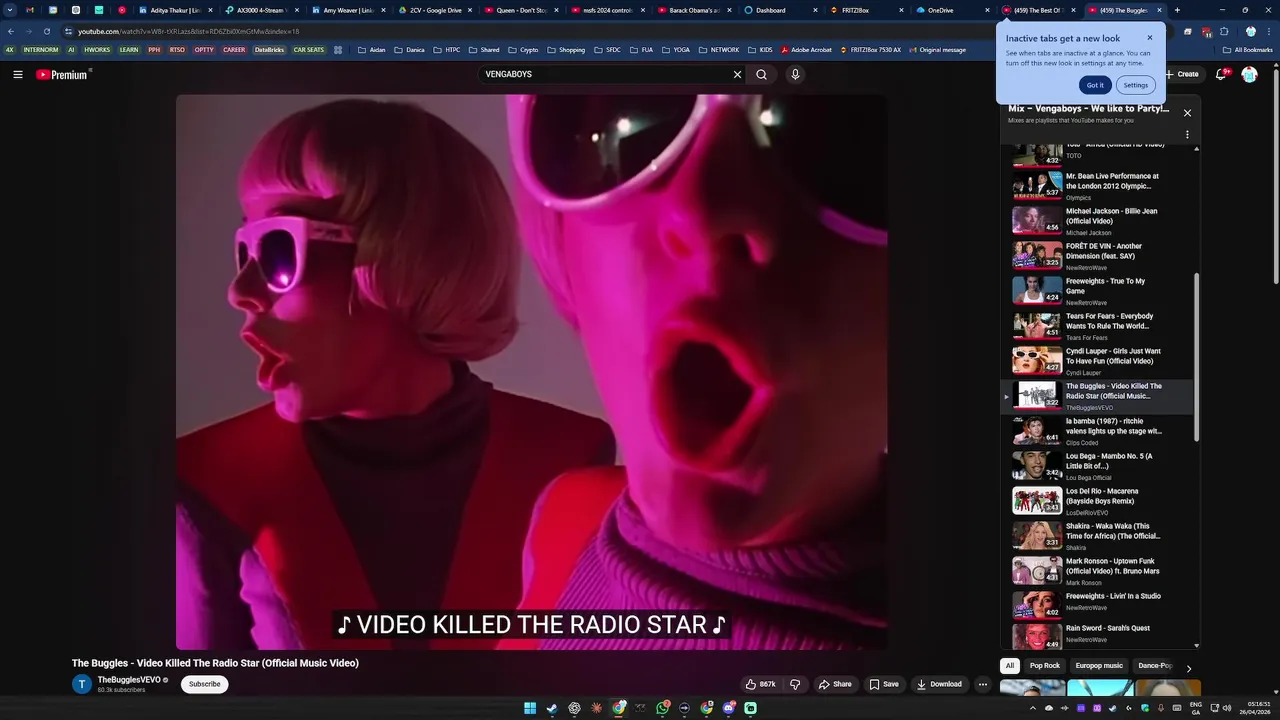The height and width of the screenshot is (720, 1280).
Task: Select the Europop music filter chip
Action: pyautogui.click(x=1099, y=665)
